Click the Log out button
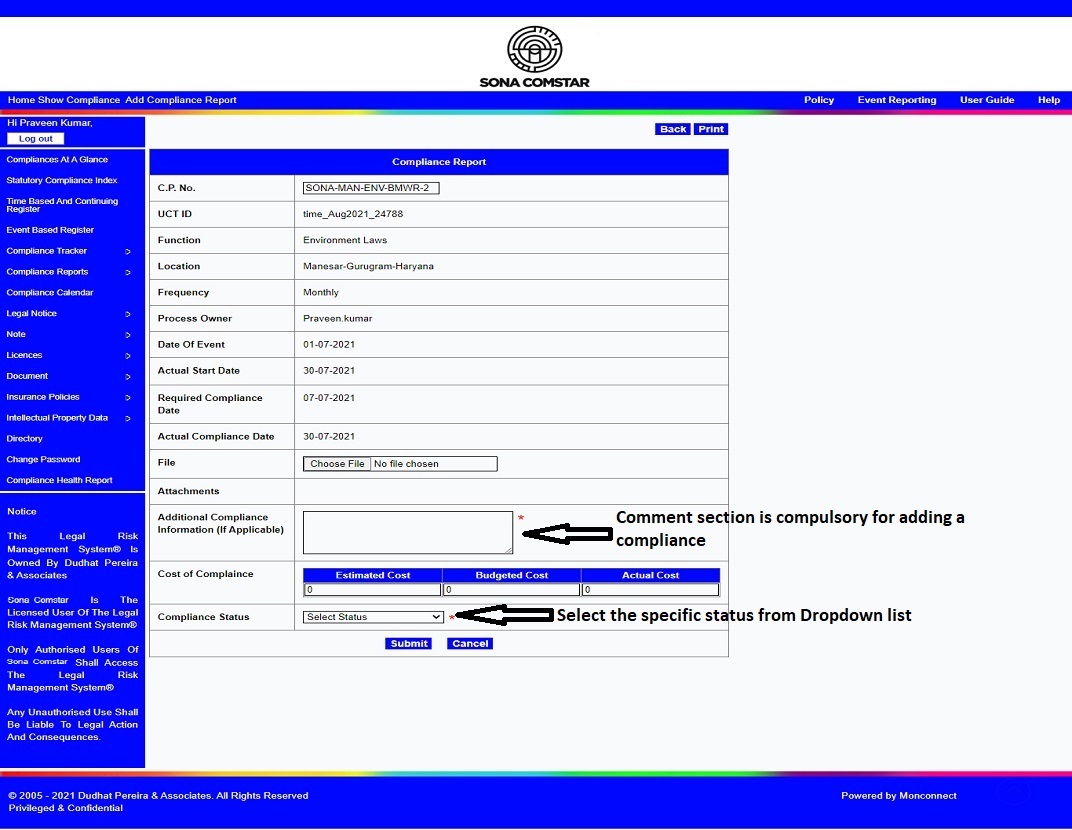The width and height of the screenshot is (1072, 830). click(36, 139)
